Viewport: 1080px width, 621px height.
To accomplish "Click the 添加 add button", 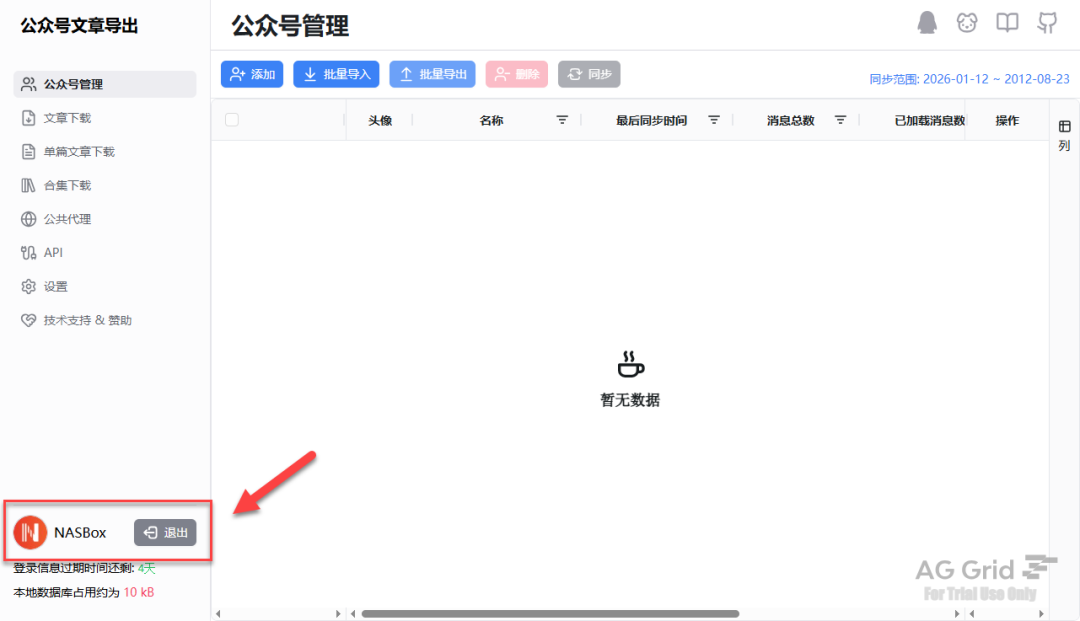I will pos(252,74).
